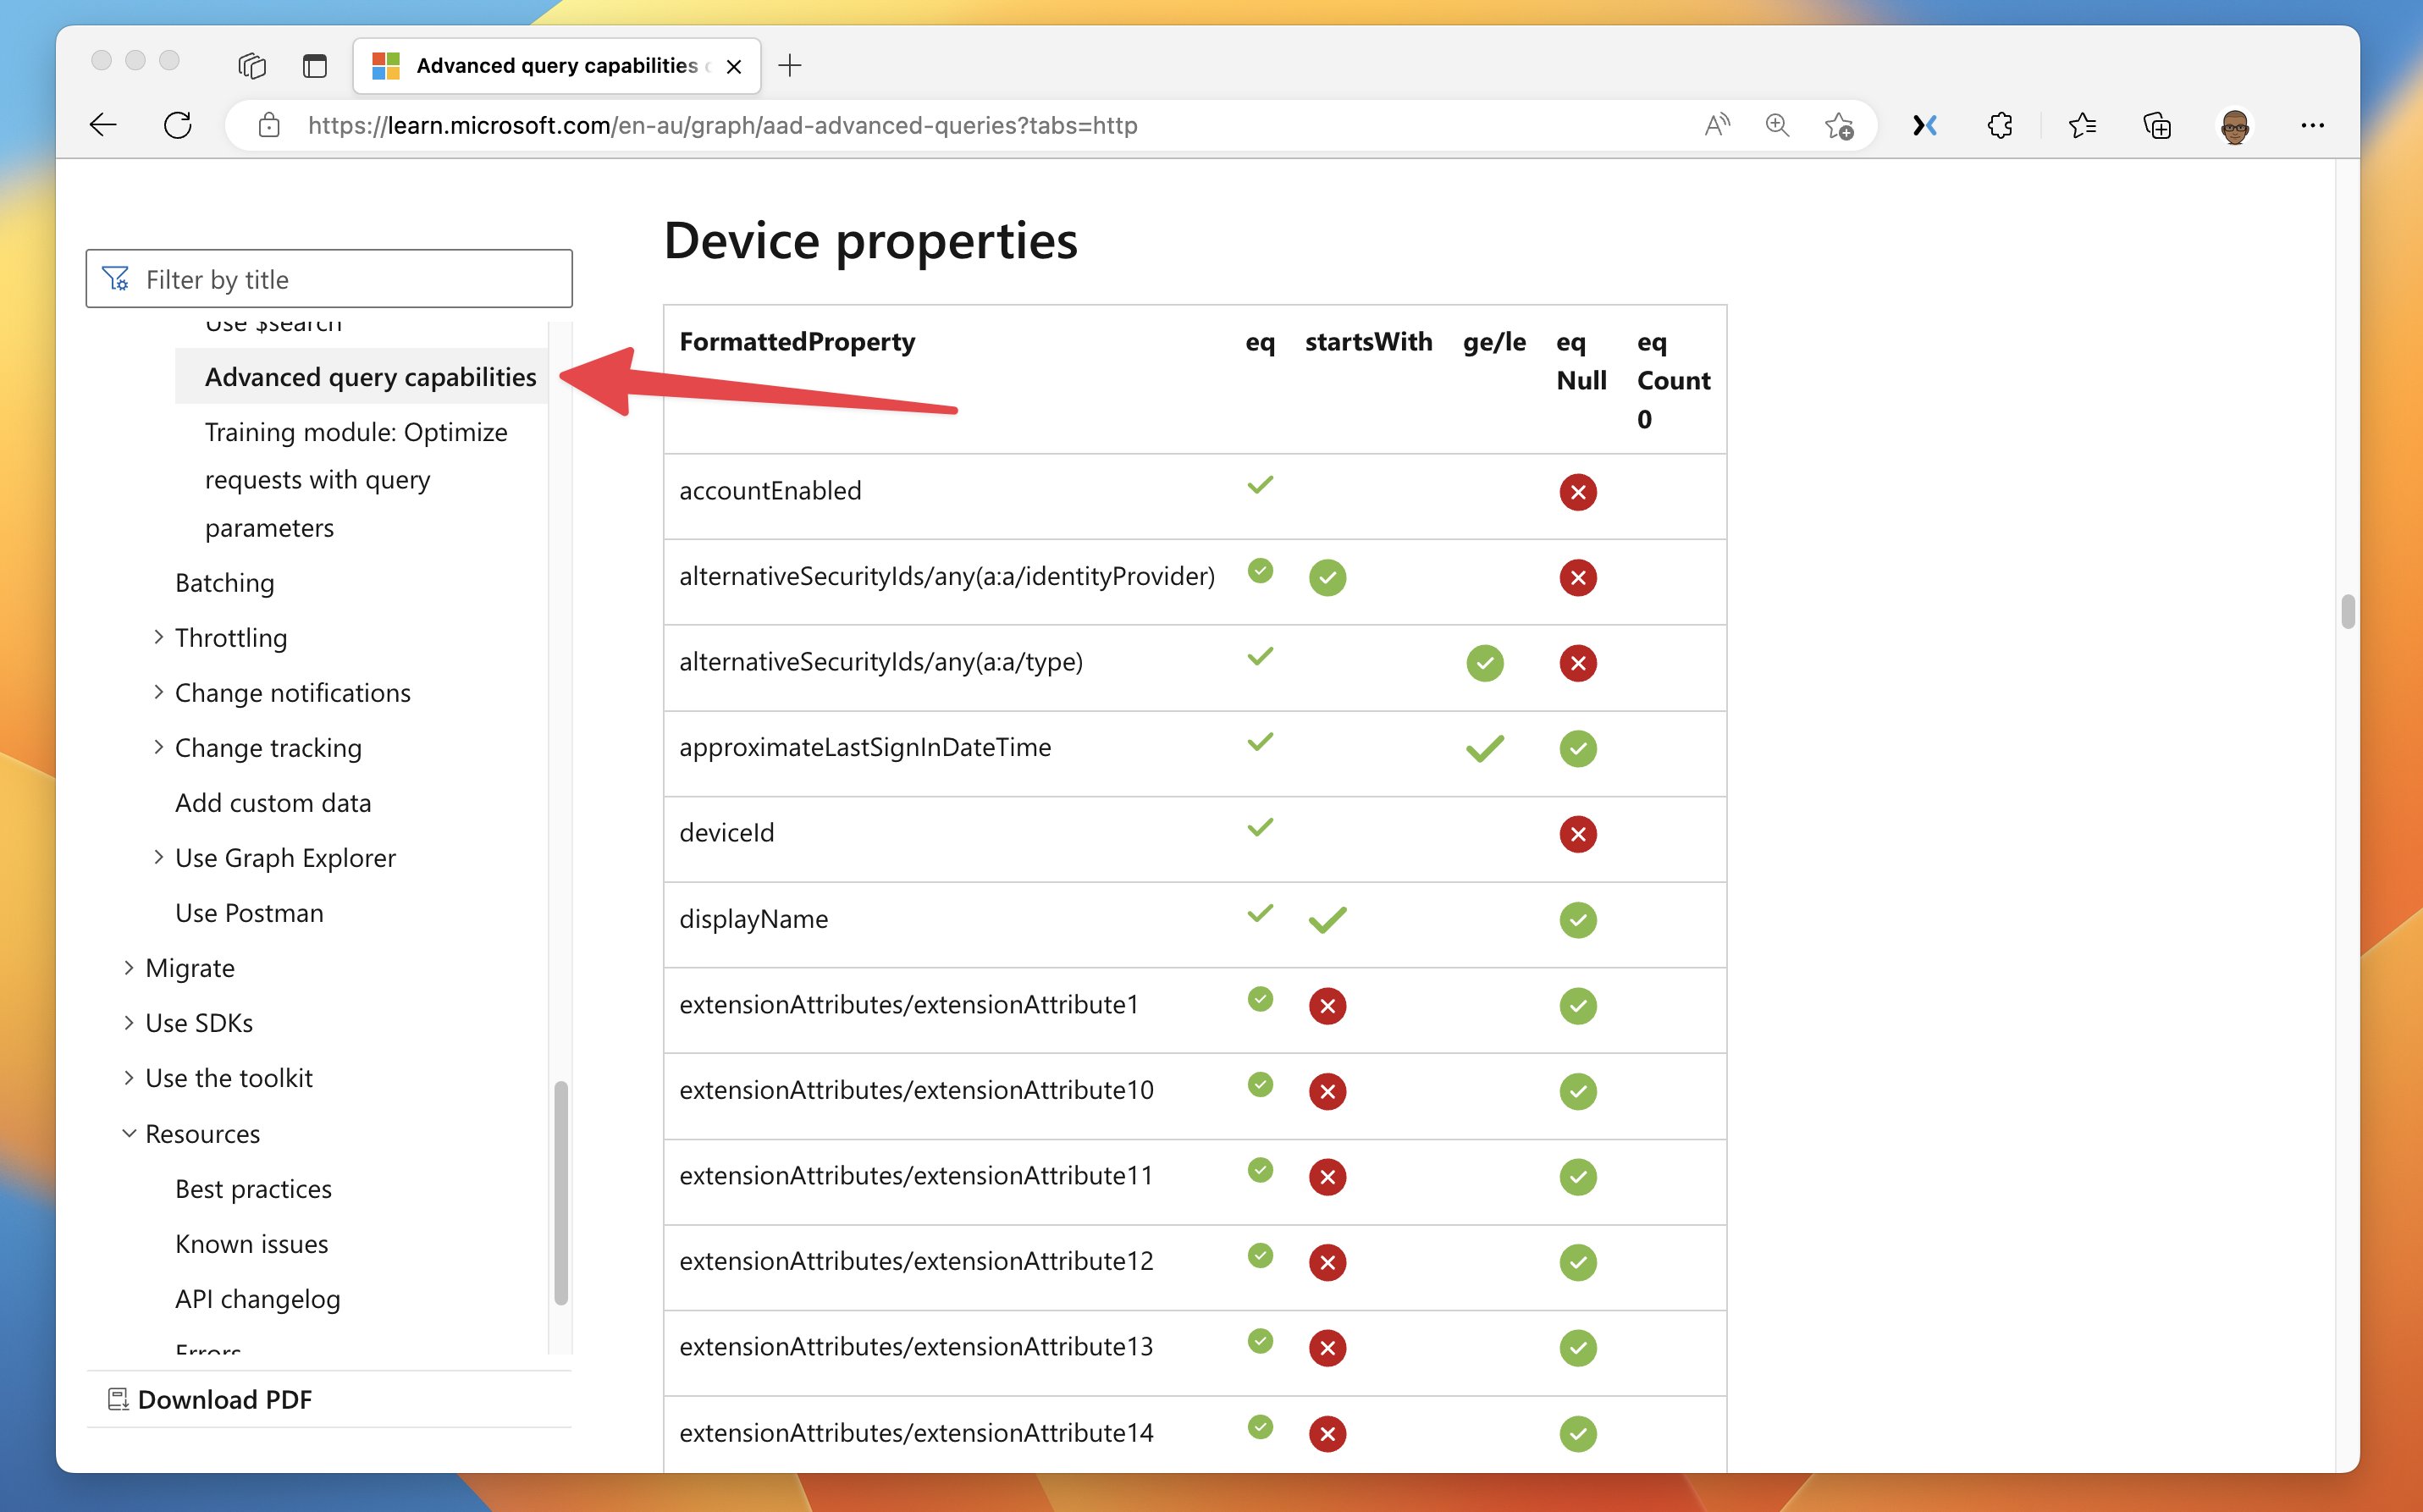Screen dimensions: 2423x1512
Task: Click red X in deviceId eq Null cell
Action: (1577, 834)
